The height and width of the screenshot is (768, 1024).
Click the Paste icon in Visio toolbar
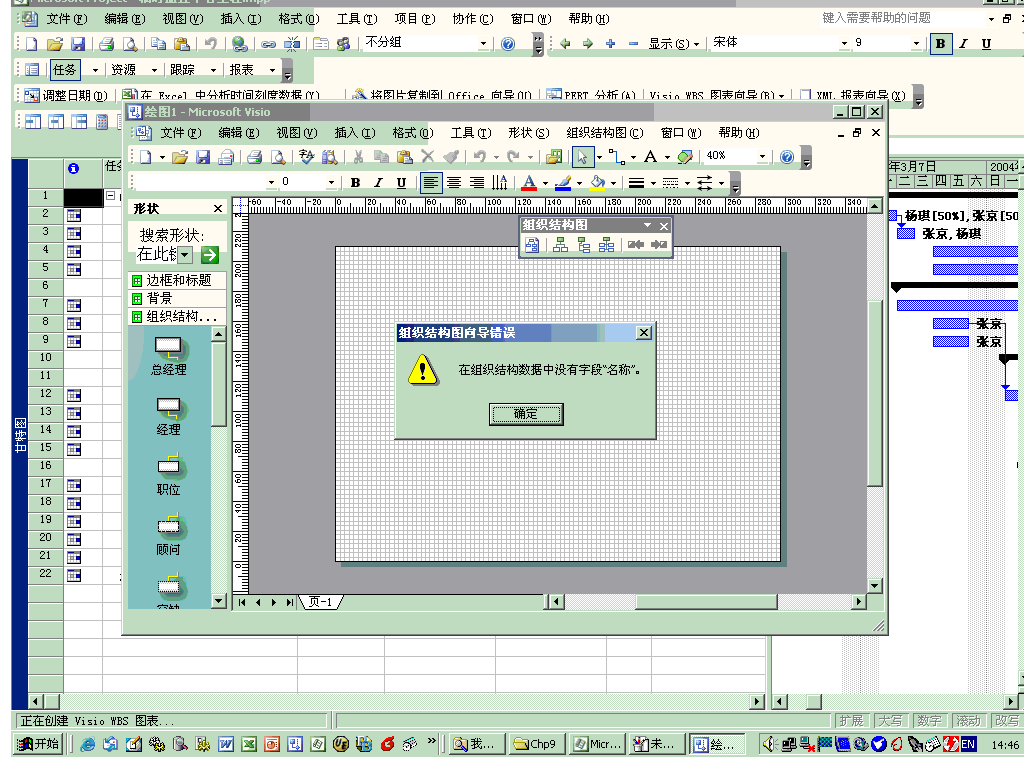coord(405,157)
